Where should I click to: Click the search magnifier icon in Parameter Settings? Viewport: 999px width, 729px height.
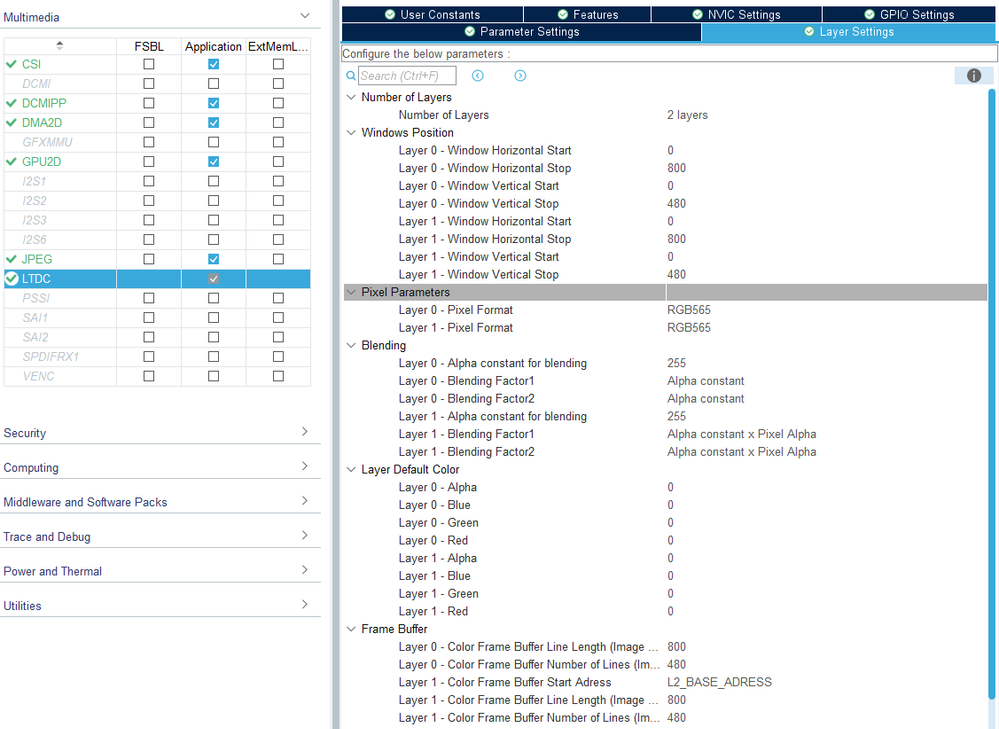[349, 75]
